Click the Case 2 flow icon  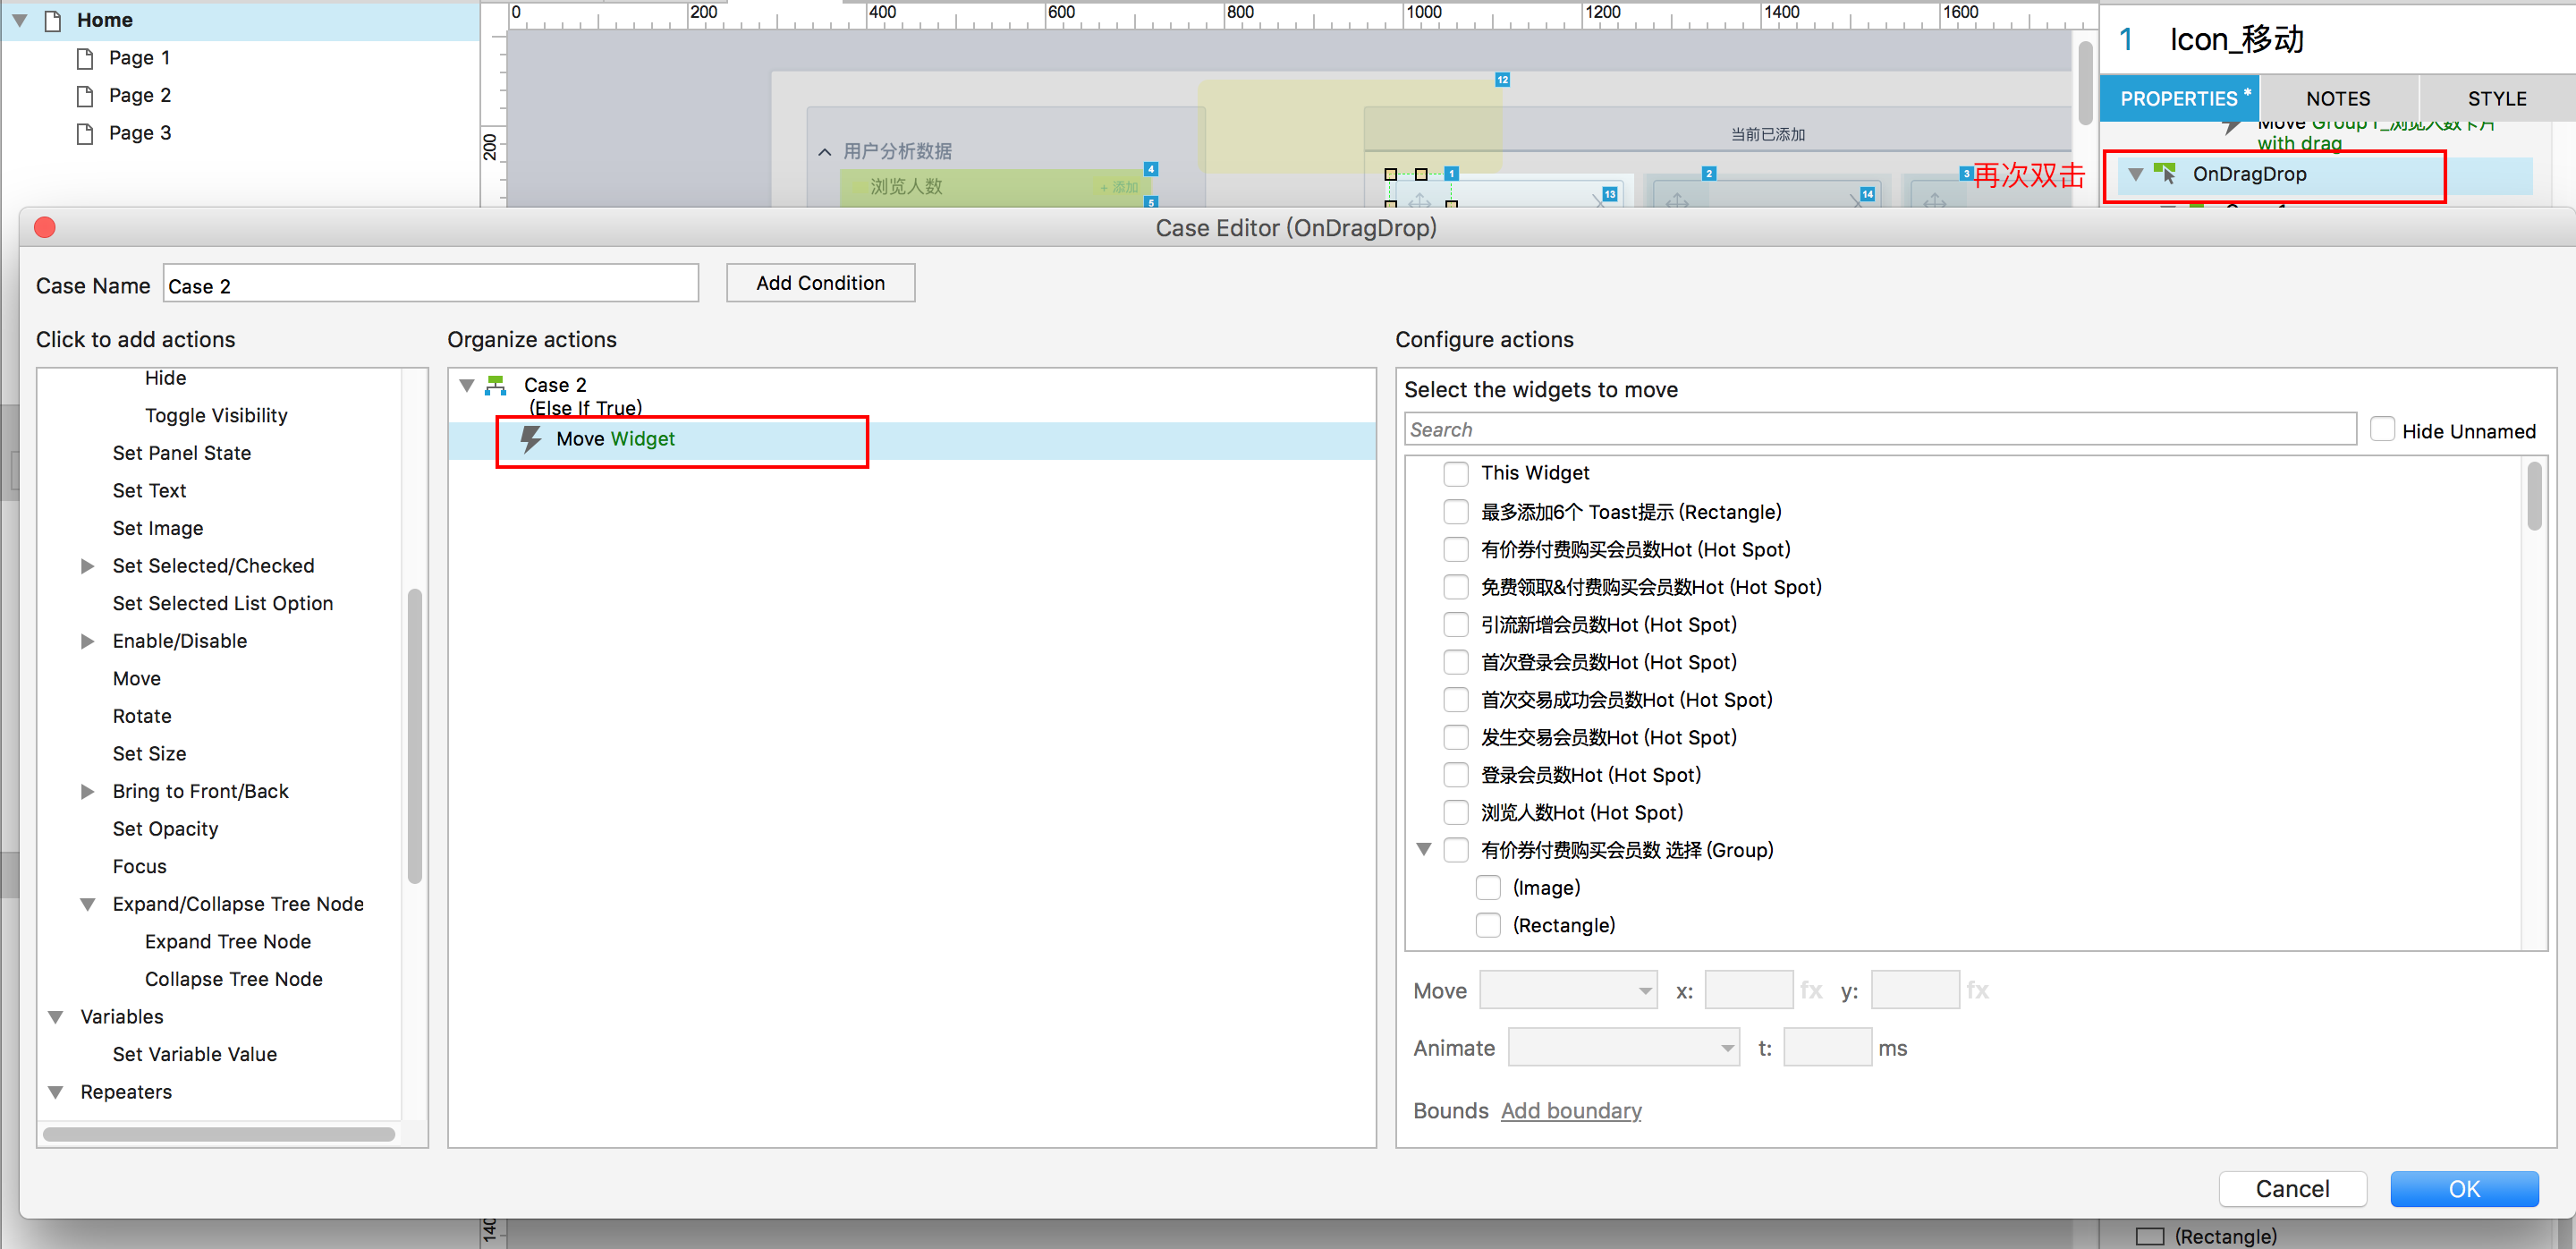[x=495, y=385]
